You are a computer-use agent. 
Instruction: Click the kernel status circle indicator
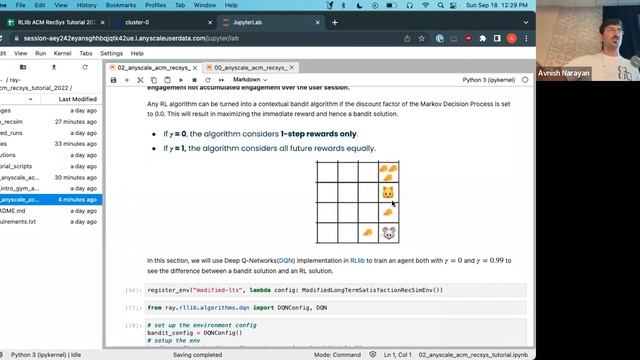(525, 80)
